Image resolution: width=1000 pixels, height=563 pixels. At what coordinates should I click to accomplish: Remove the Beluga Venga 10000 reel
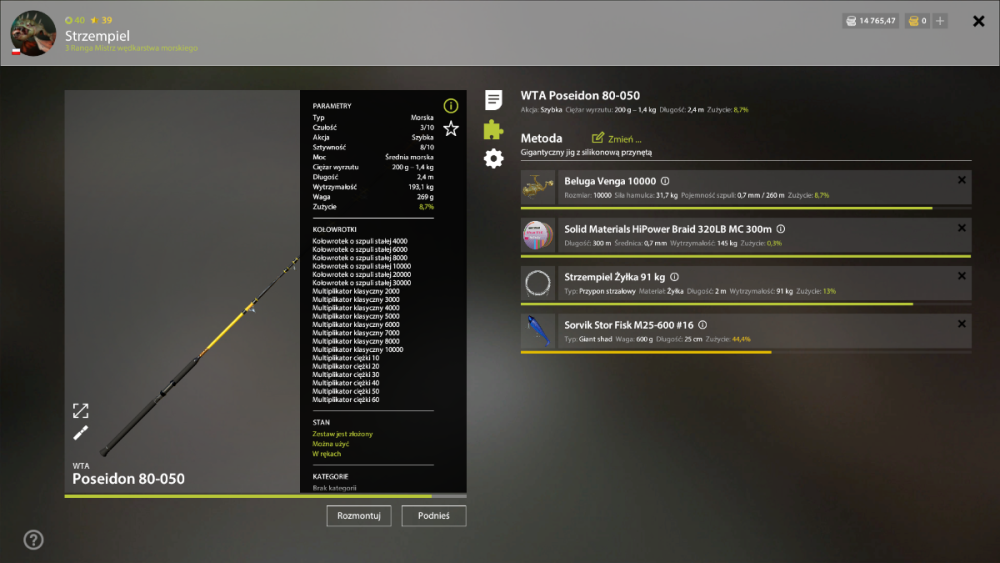coord(962,180)
